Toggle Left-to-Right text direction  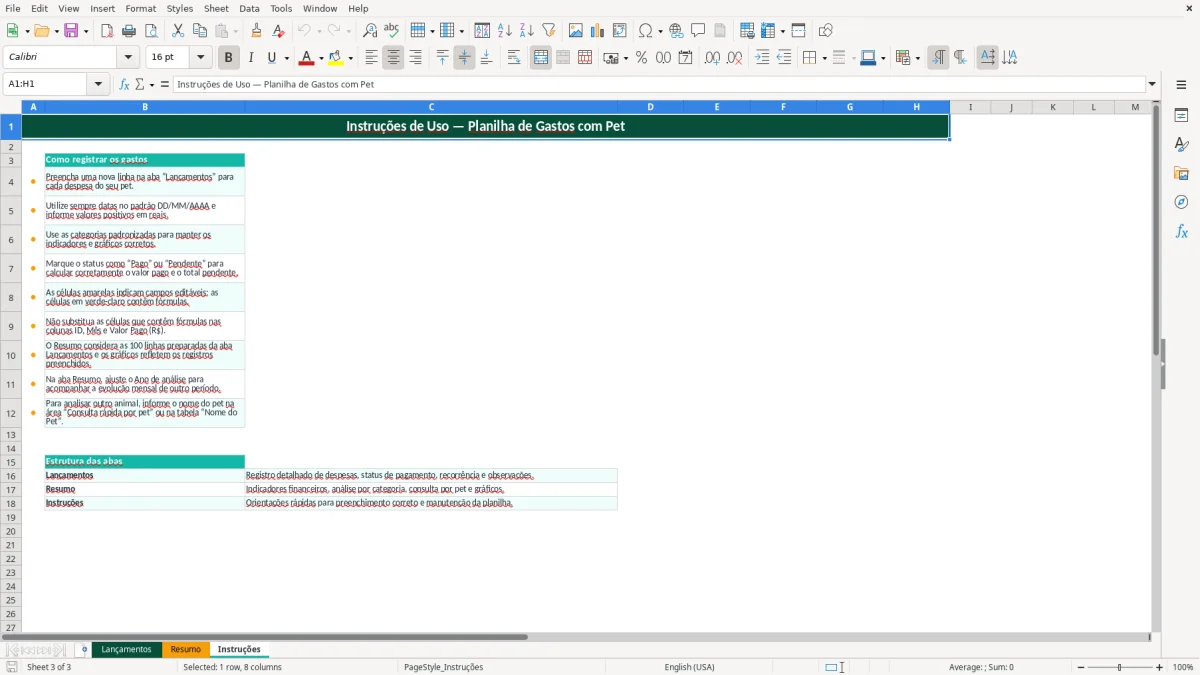coord(938,58)
